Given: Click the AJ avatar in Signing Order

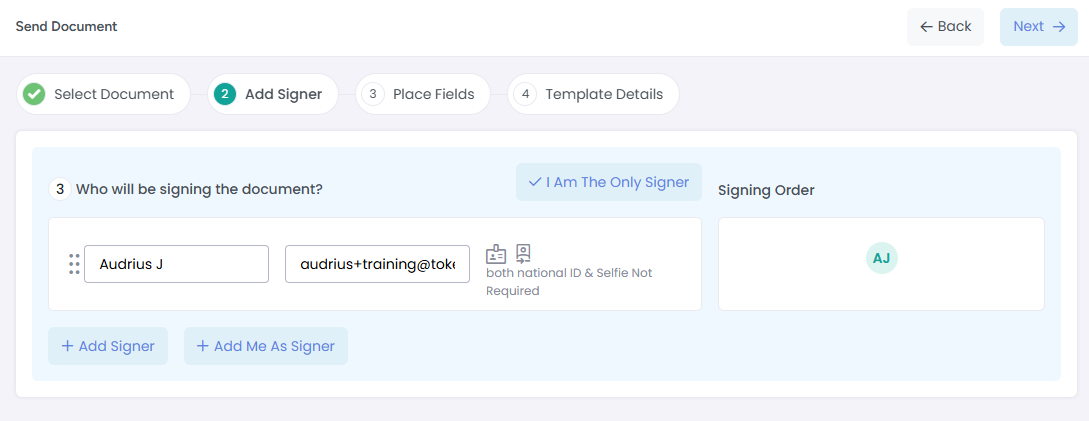Looking at the screenshot, I should (881, 258).
